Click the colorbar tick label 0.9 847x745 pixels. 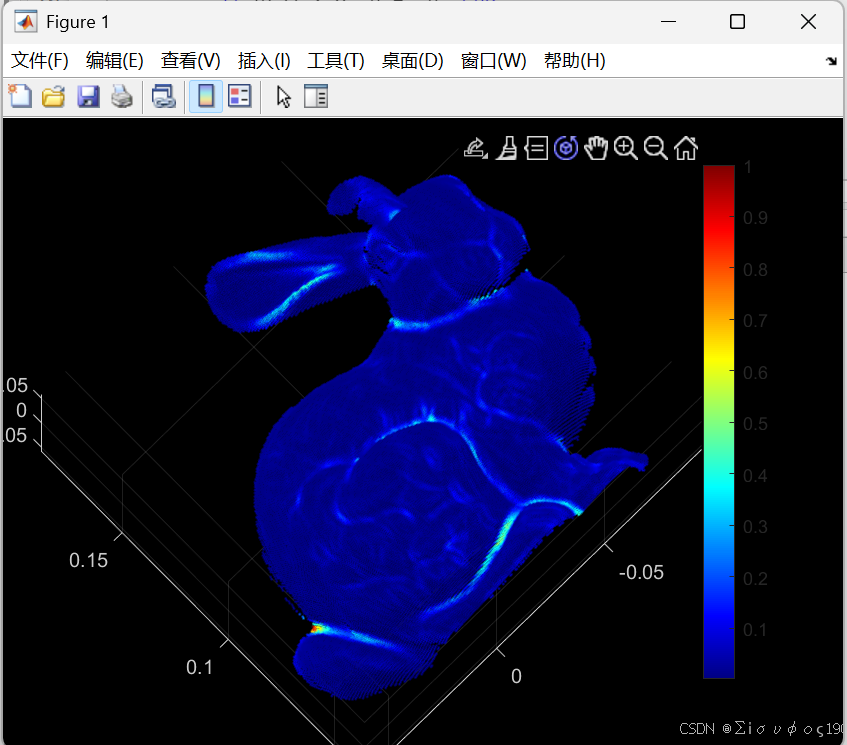tap(755, 218)
